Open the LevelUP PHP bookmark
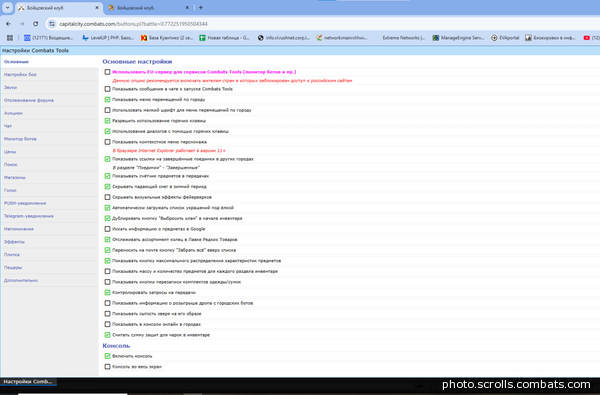Image resolution: width=600 pixels, height=395 pixels. 108,38
